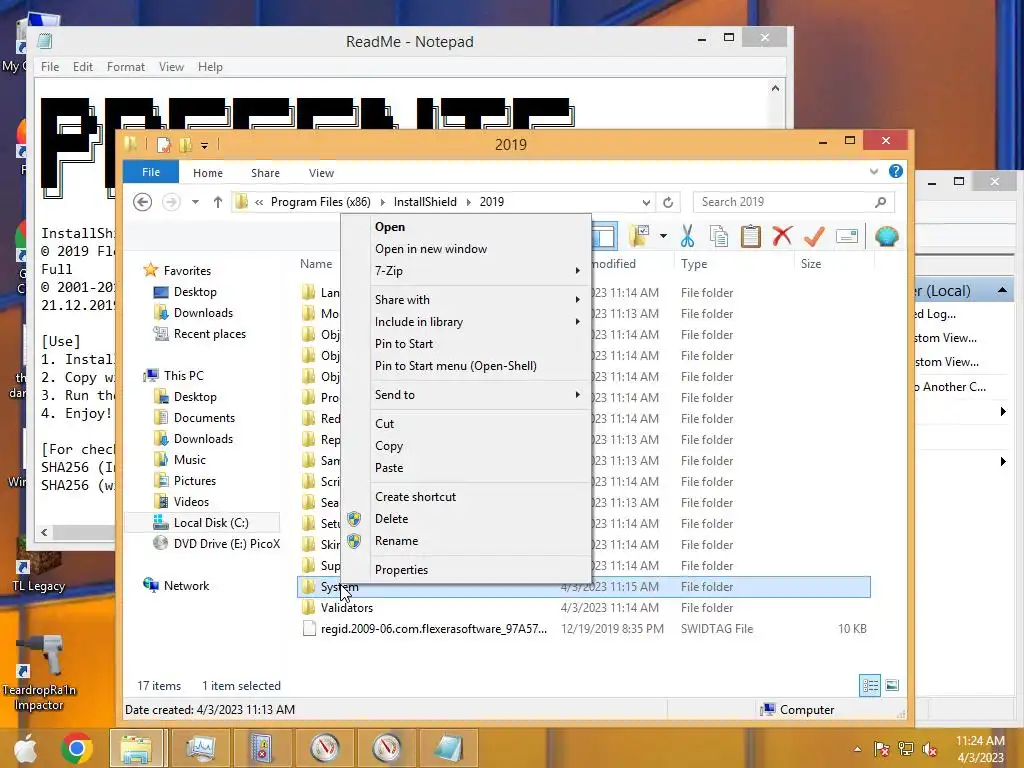Open the recent locations dropdown arrow
This screenshot has width=1024, height=768.
[195, 202]
